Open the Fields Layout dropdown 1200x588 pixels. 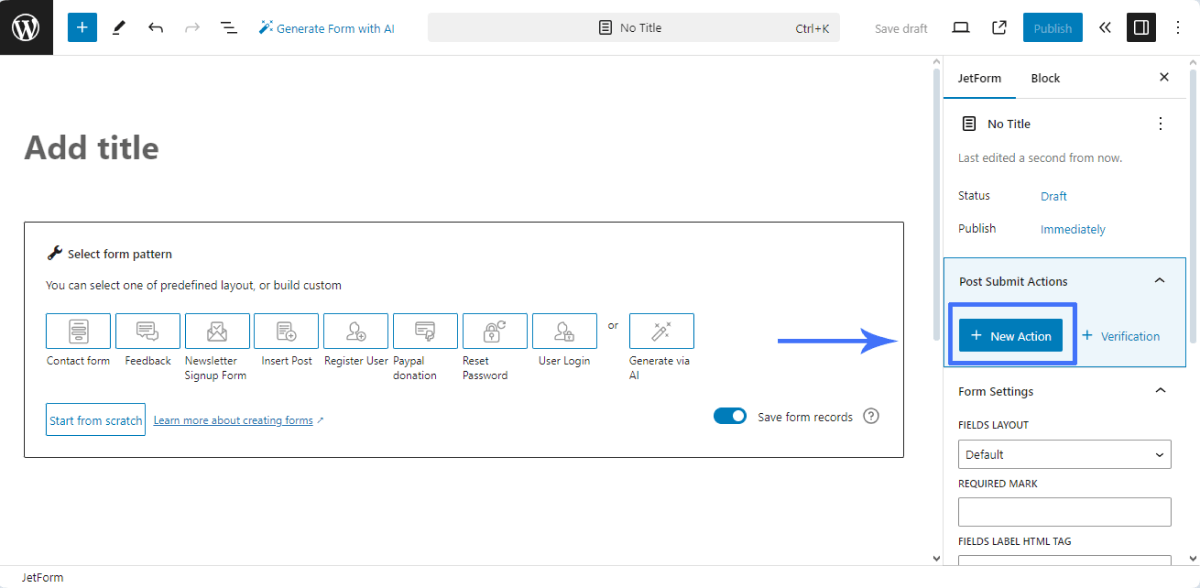[1064, 454]
